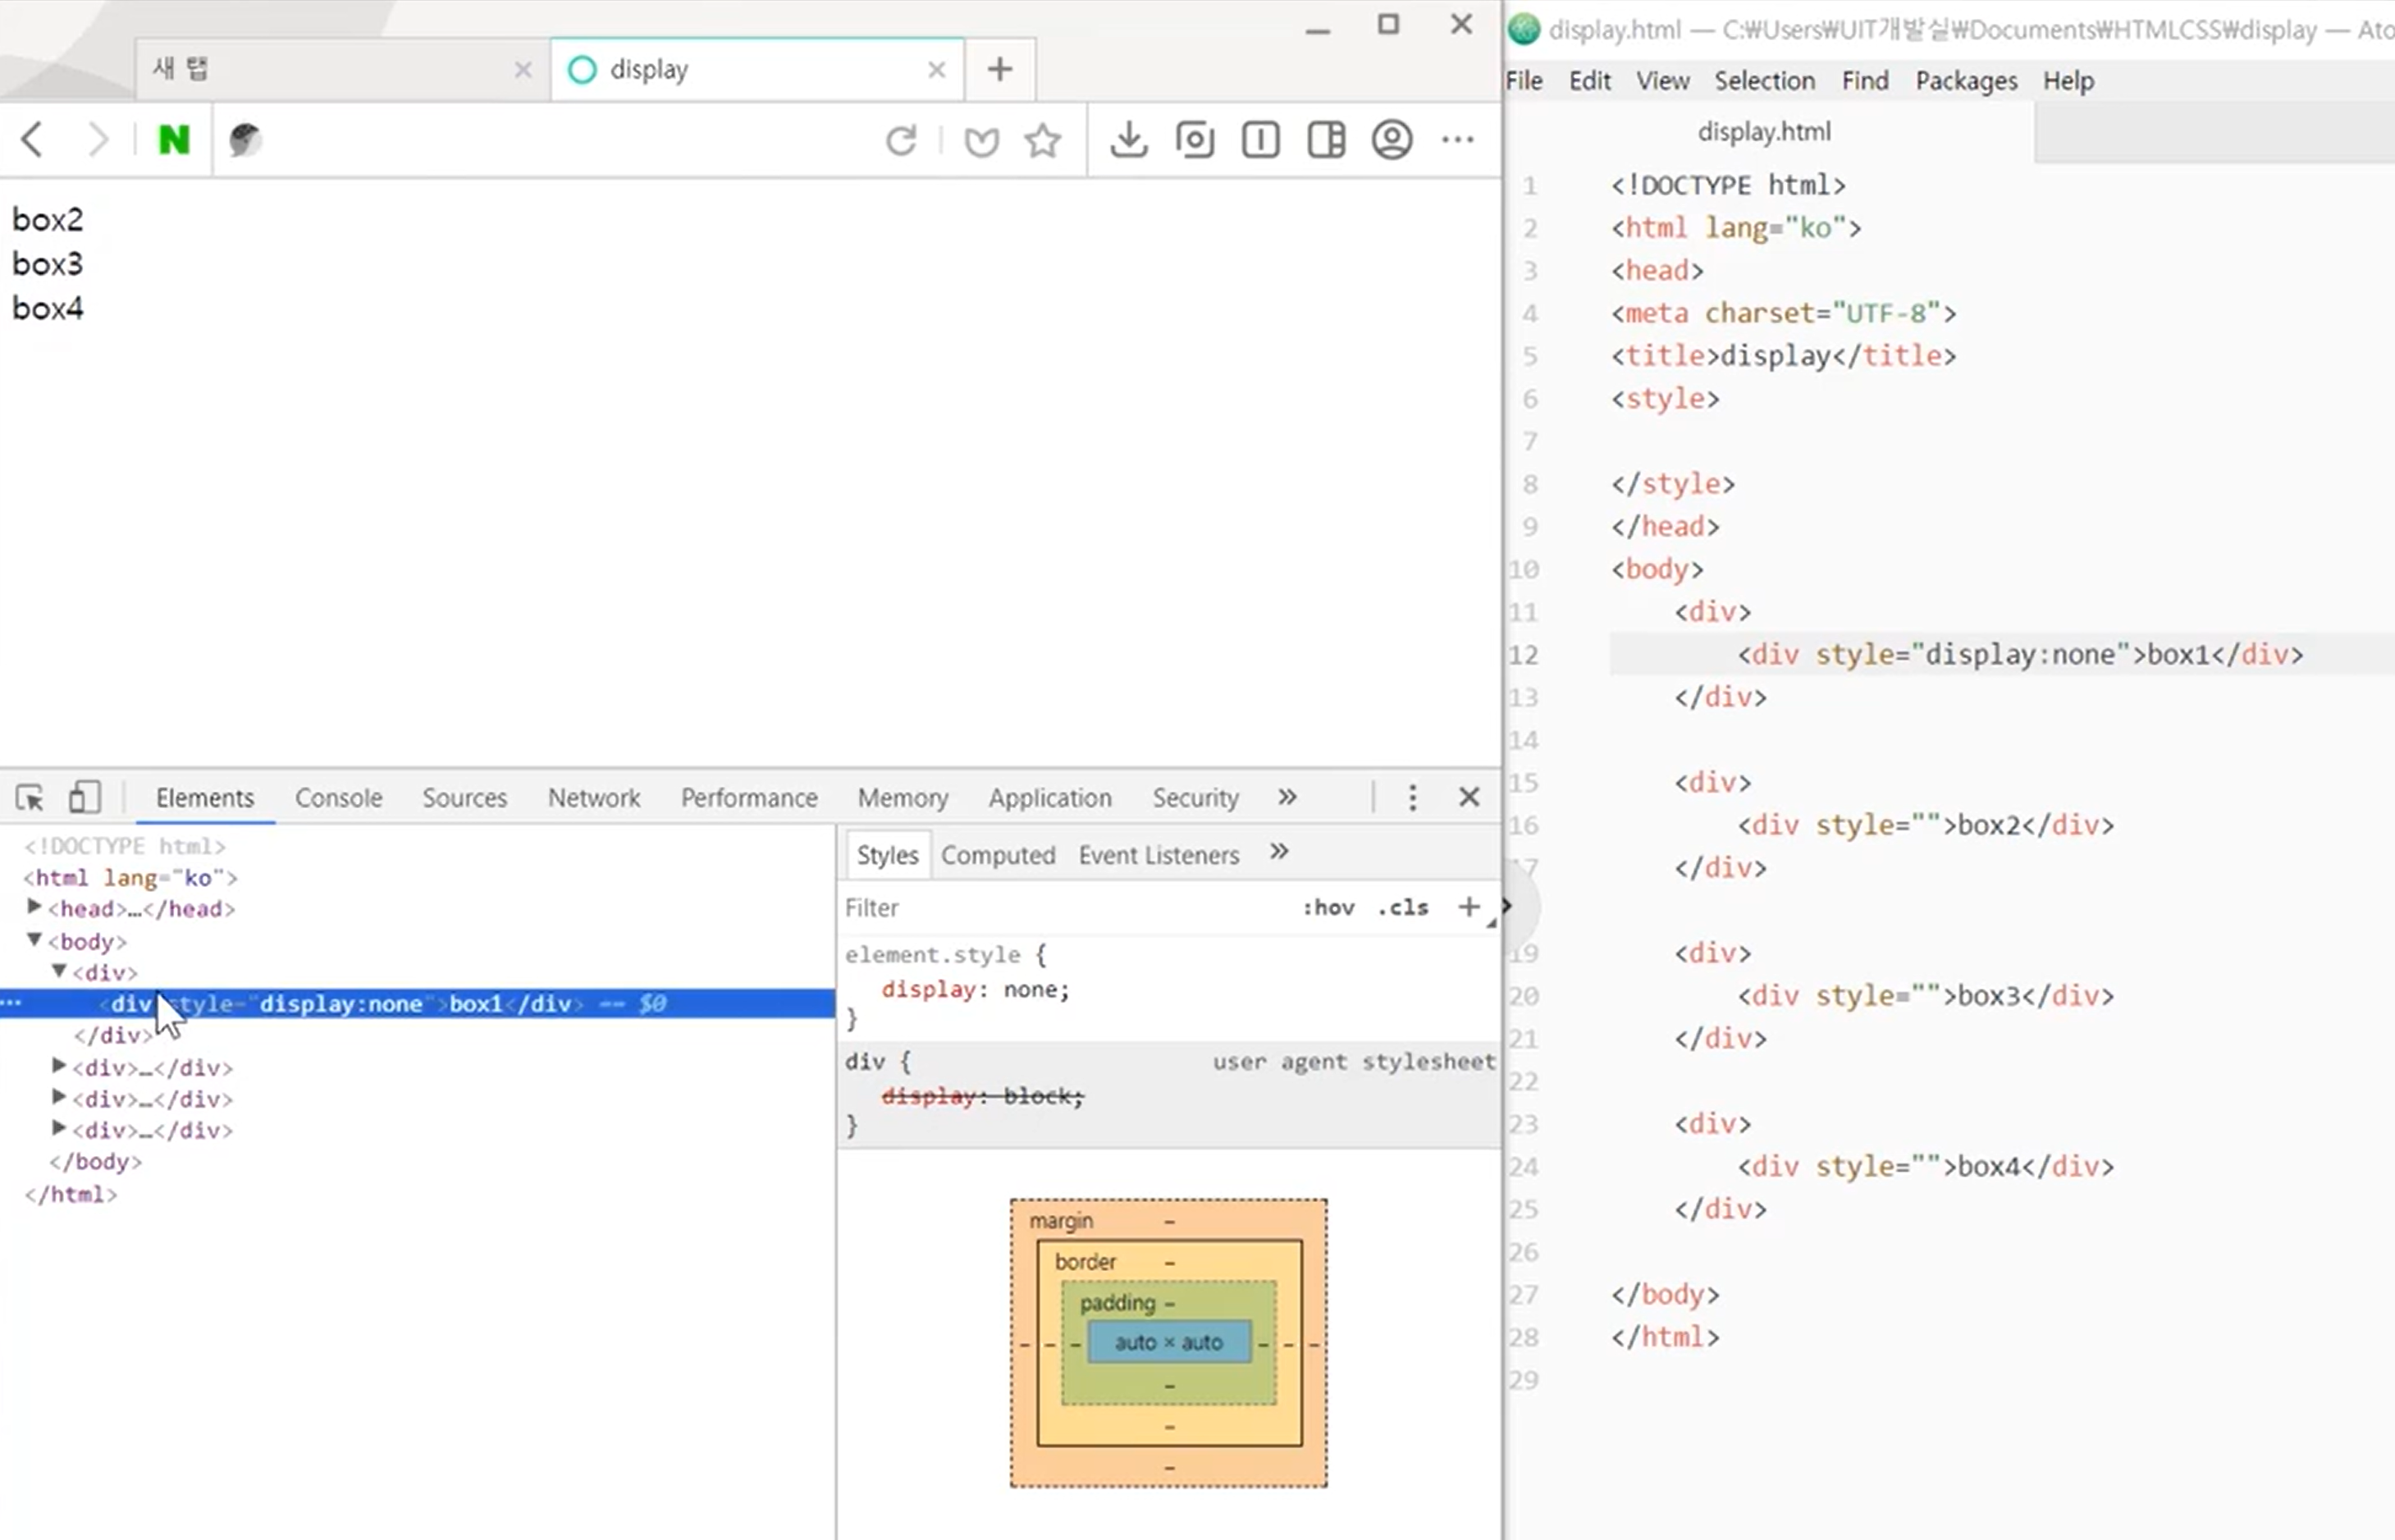The width and height of the screenshot is (2395, 1540).
Task: Open the user profile icon
Action: click(x=1392, y=140)
